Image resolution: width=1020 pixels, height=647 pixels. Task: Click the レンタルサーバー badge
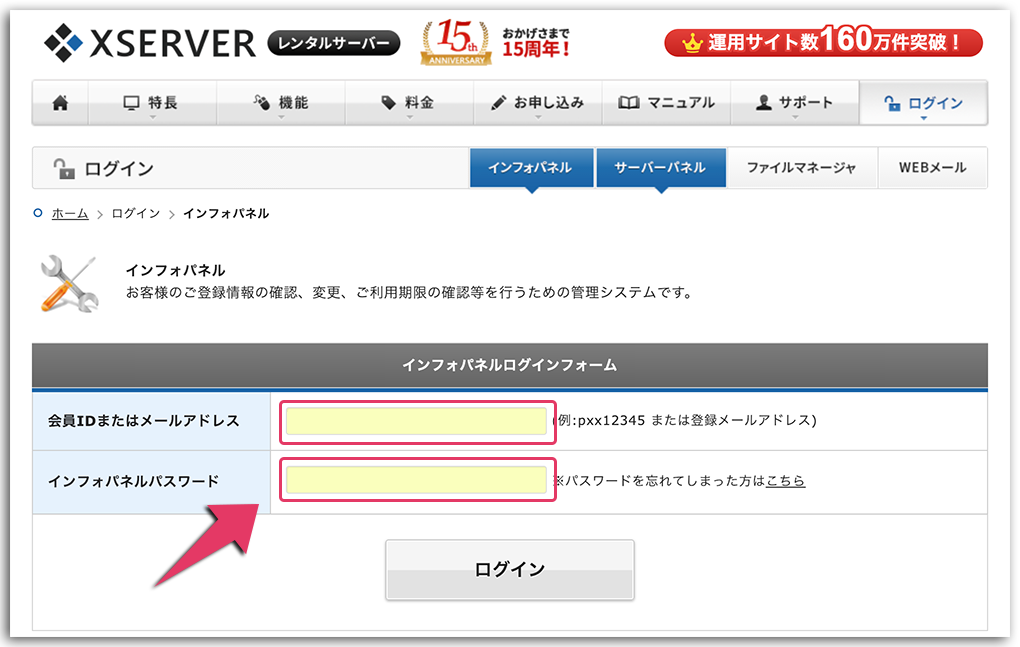pos(333,43)
